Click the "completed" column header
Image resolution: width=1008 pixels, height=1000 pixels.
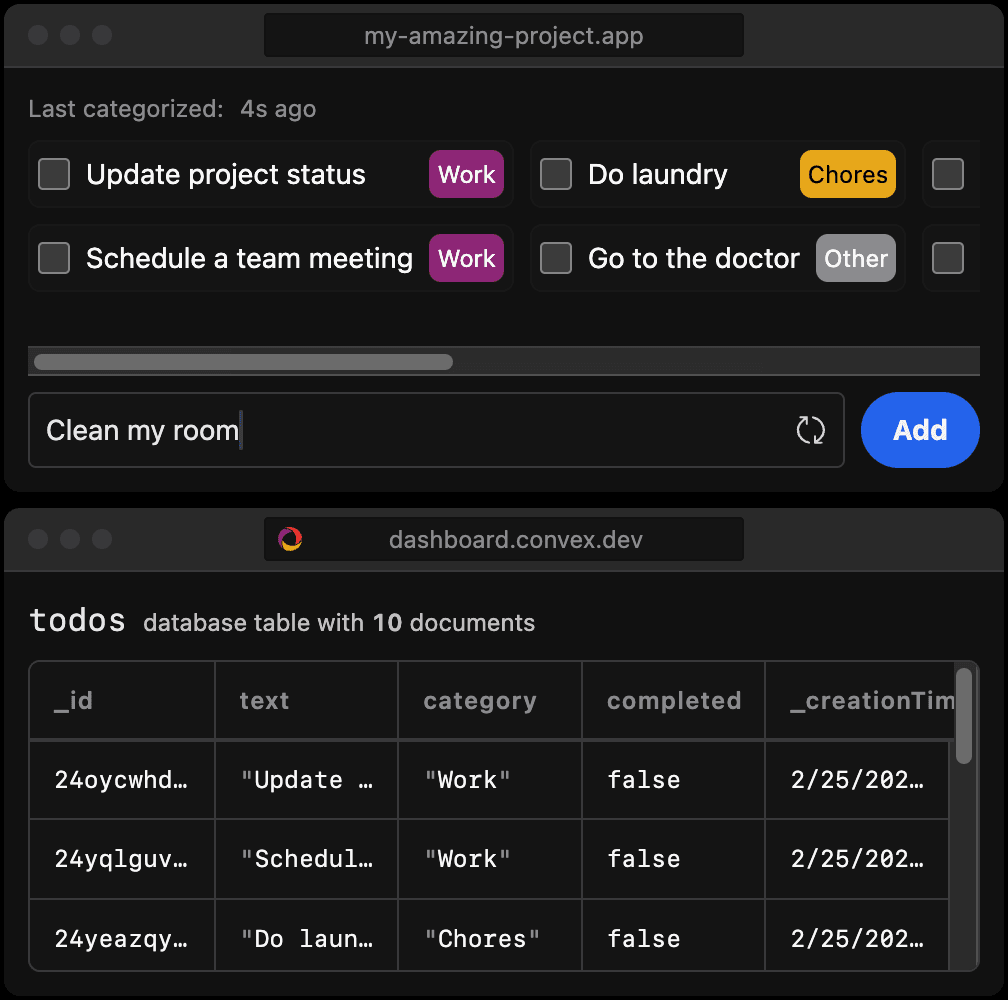click(x=672, y=700)
